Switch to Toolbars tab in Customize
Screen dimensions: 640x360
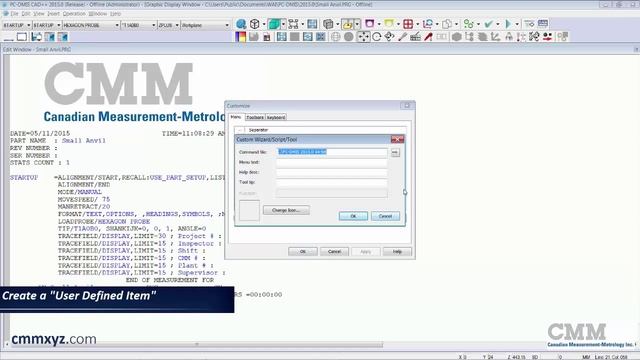point(255,118)
